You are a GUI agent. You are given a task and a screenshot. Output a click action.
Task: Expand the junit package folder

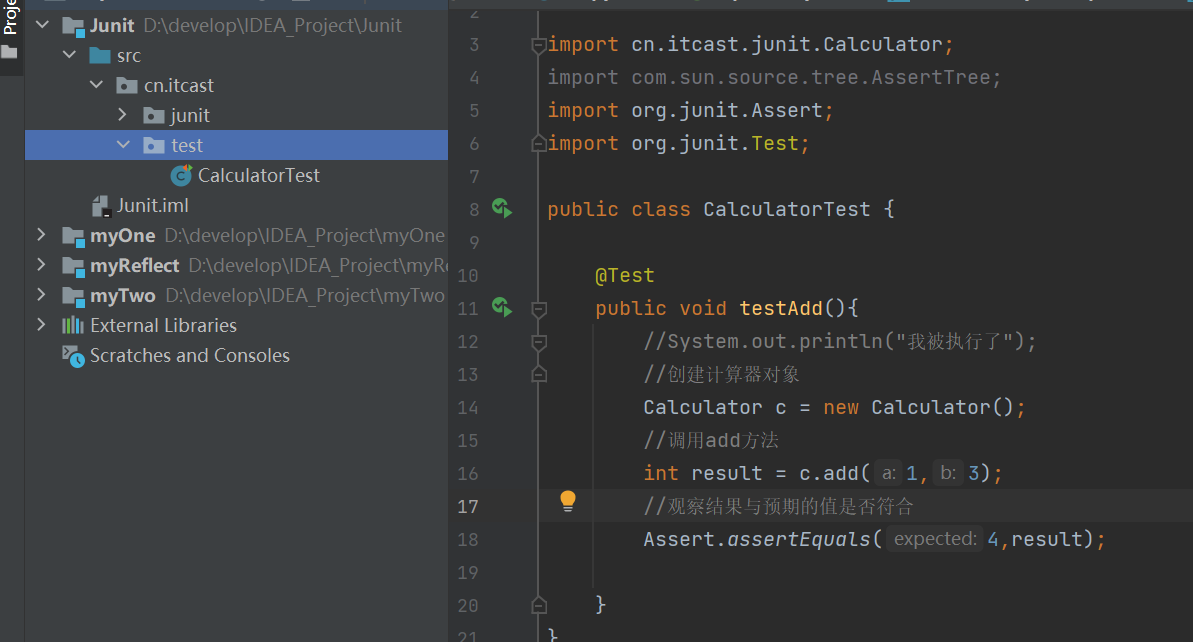(122, 115)
